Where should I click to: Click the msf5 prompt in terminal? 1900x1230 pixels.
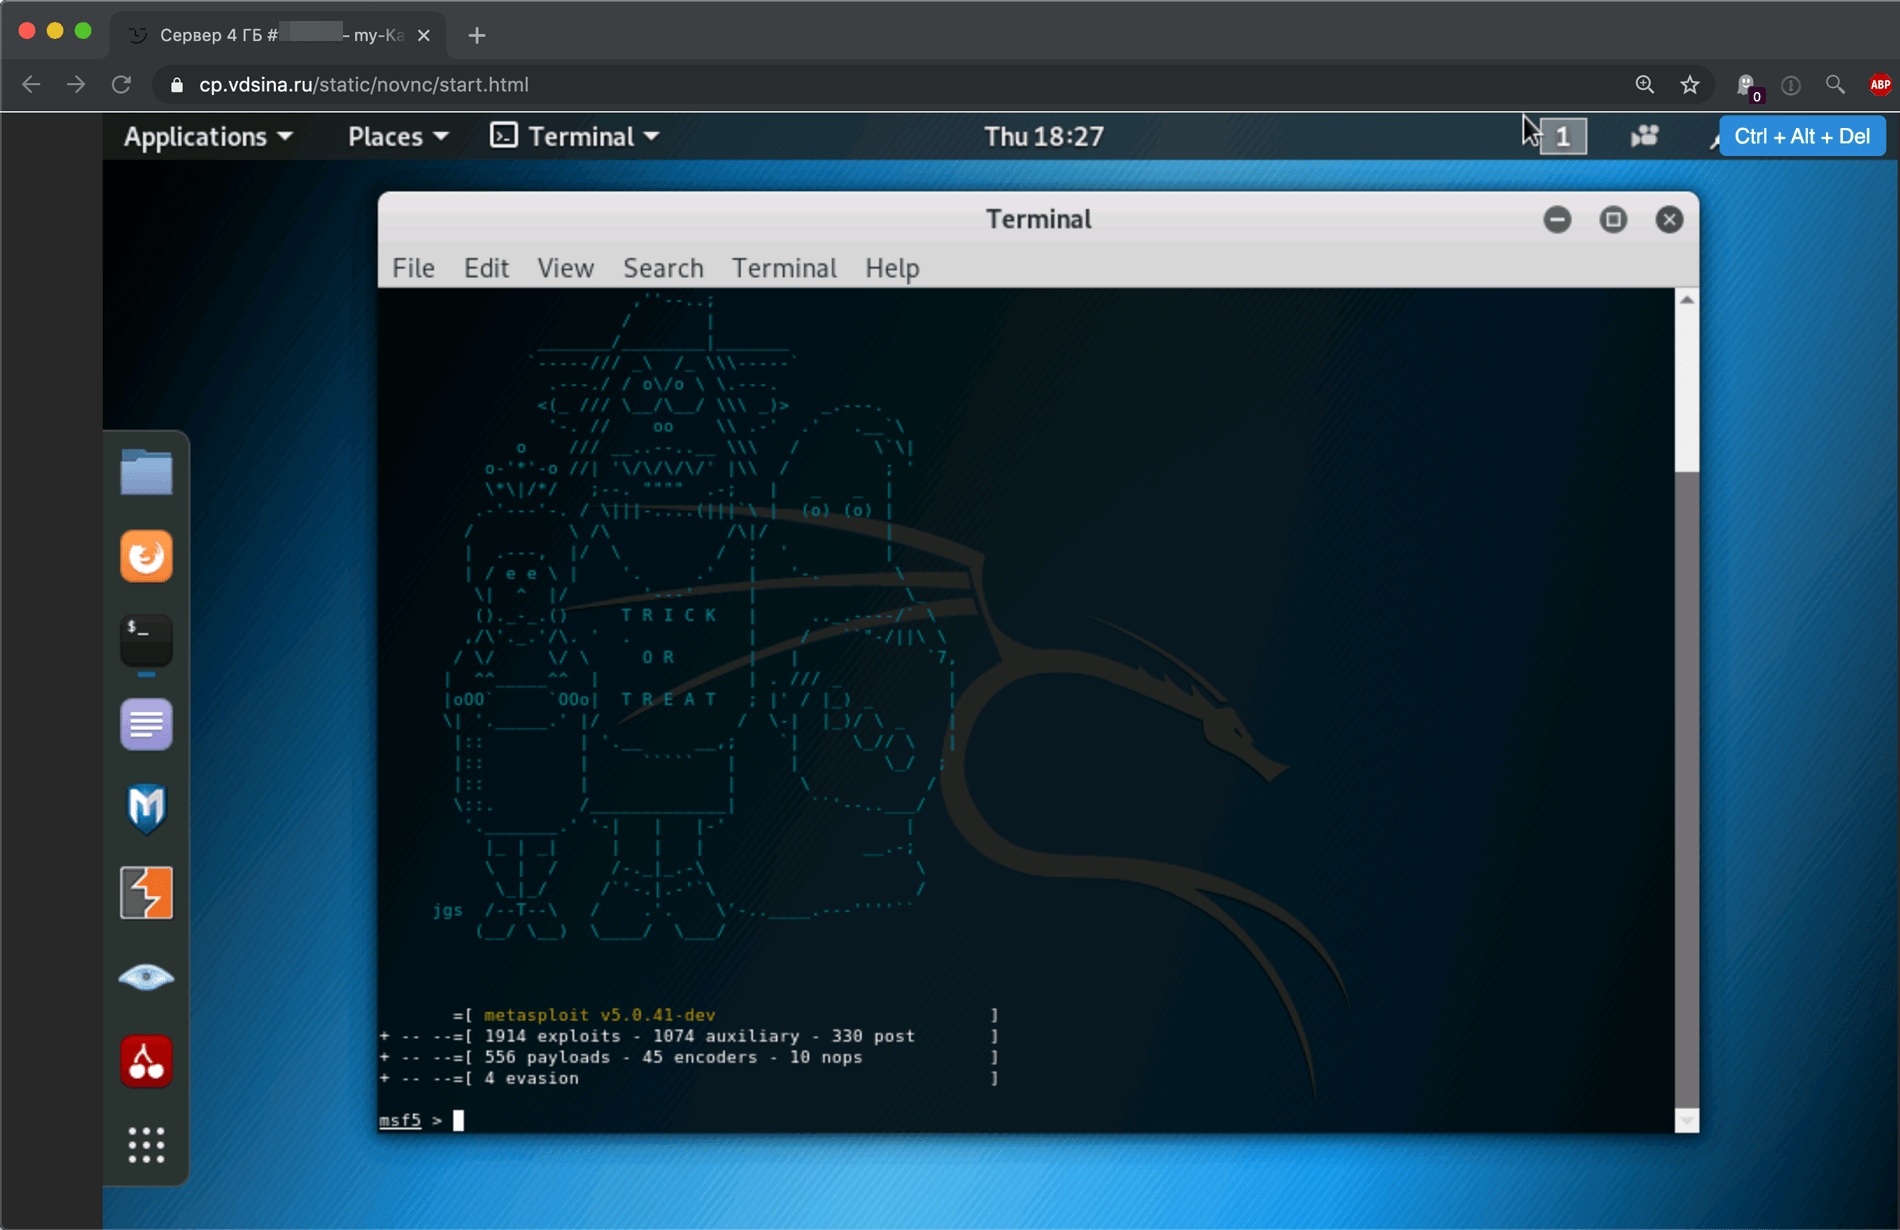(400, 1120)
